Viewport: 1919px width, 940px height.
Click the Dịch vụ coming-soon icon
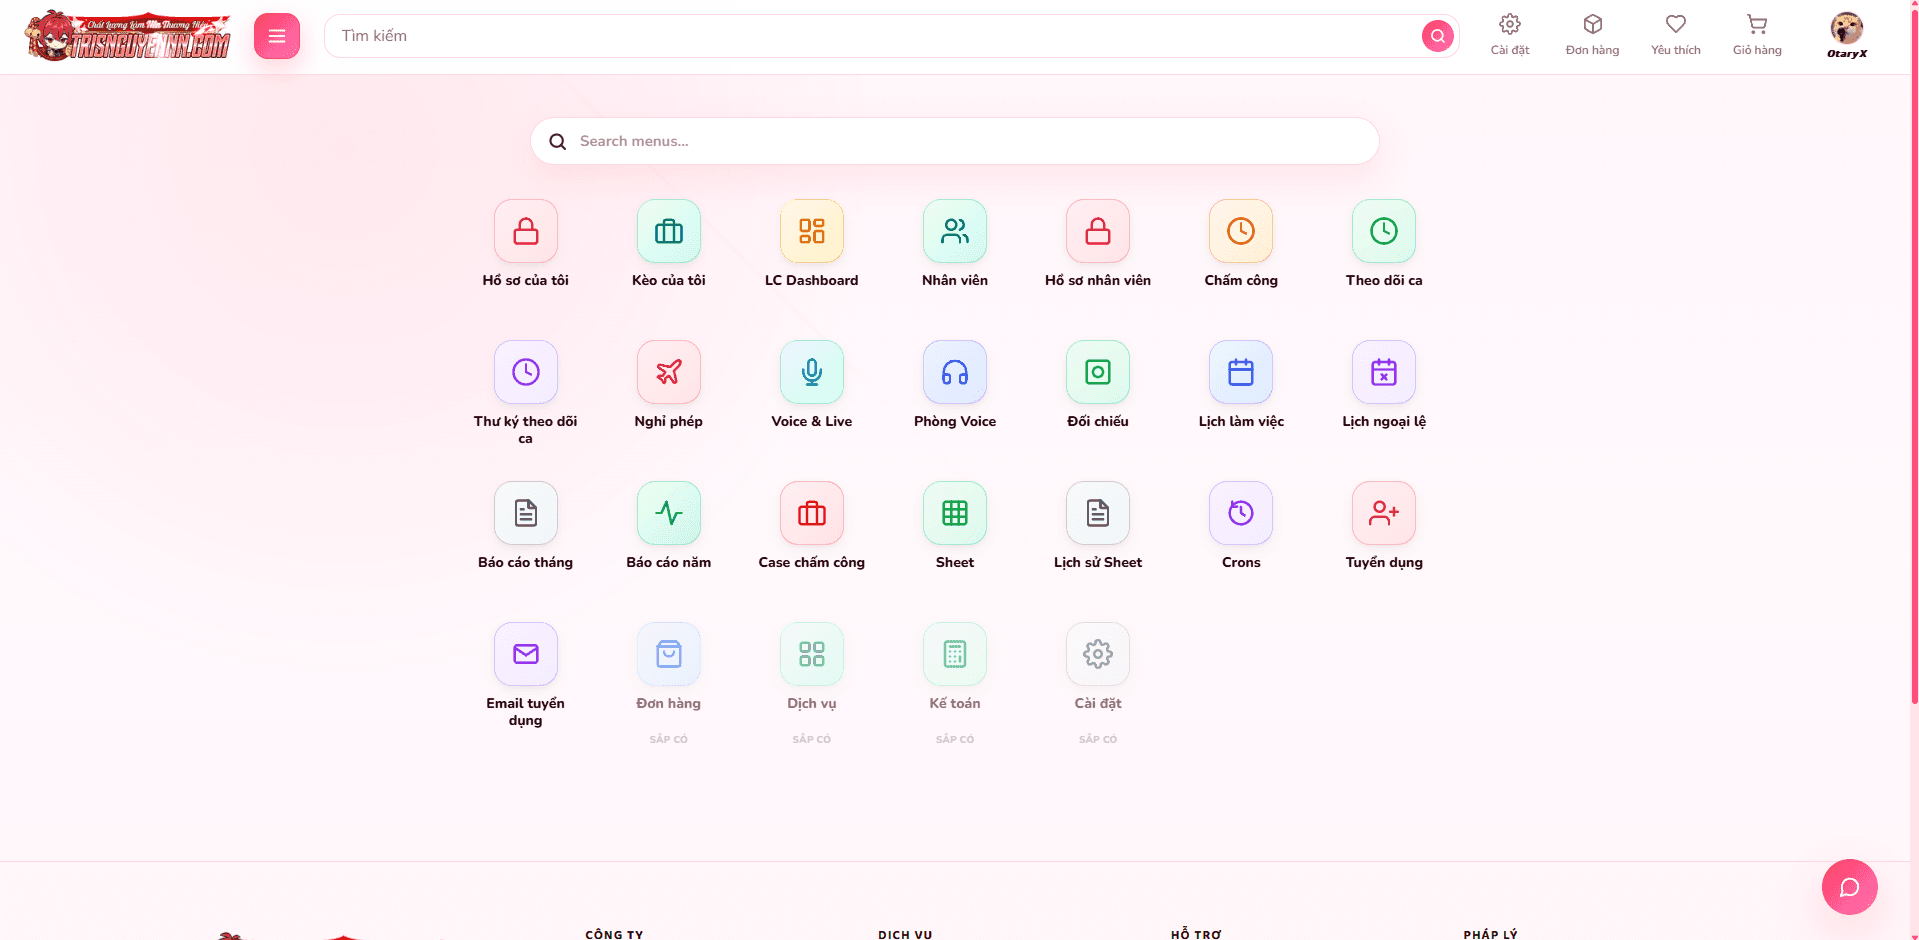812,654
